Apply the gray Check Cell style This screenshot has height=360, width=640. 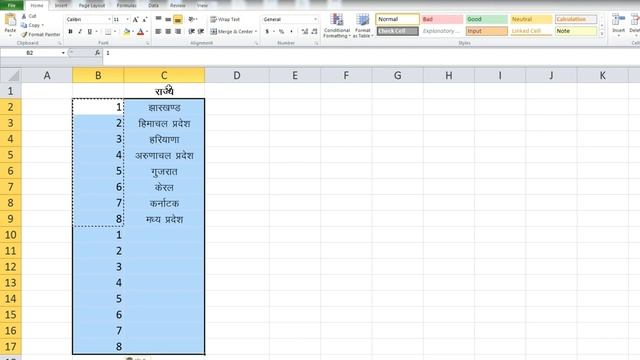tap(398, 31)
